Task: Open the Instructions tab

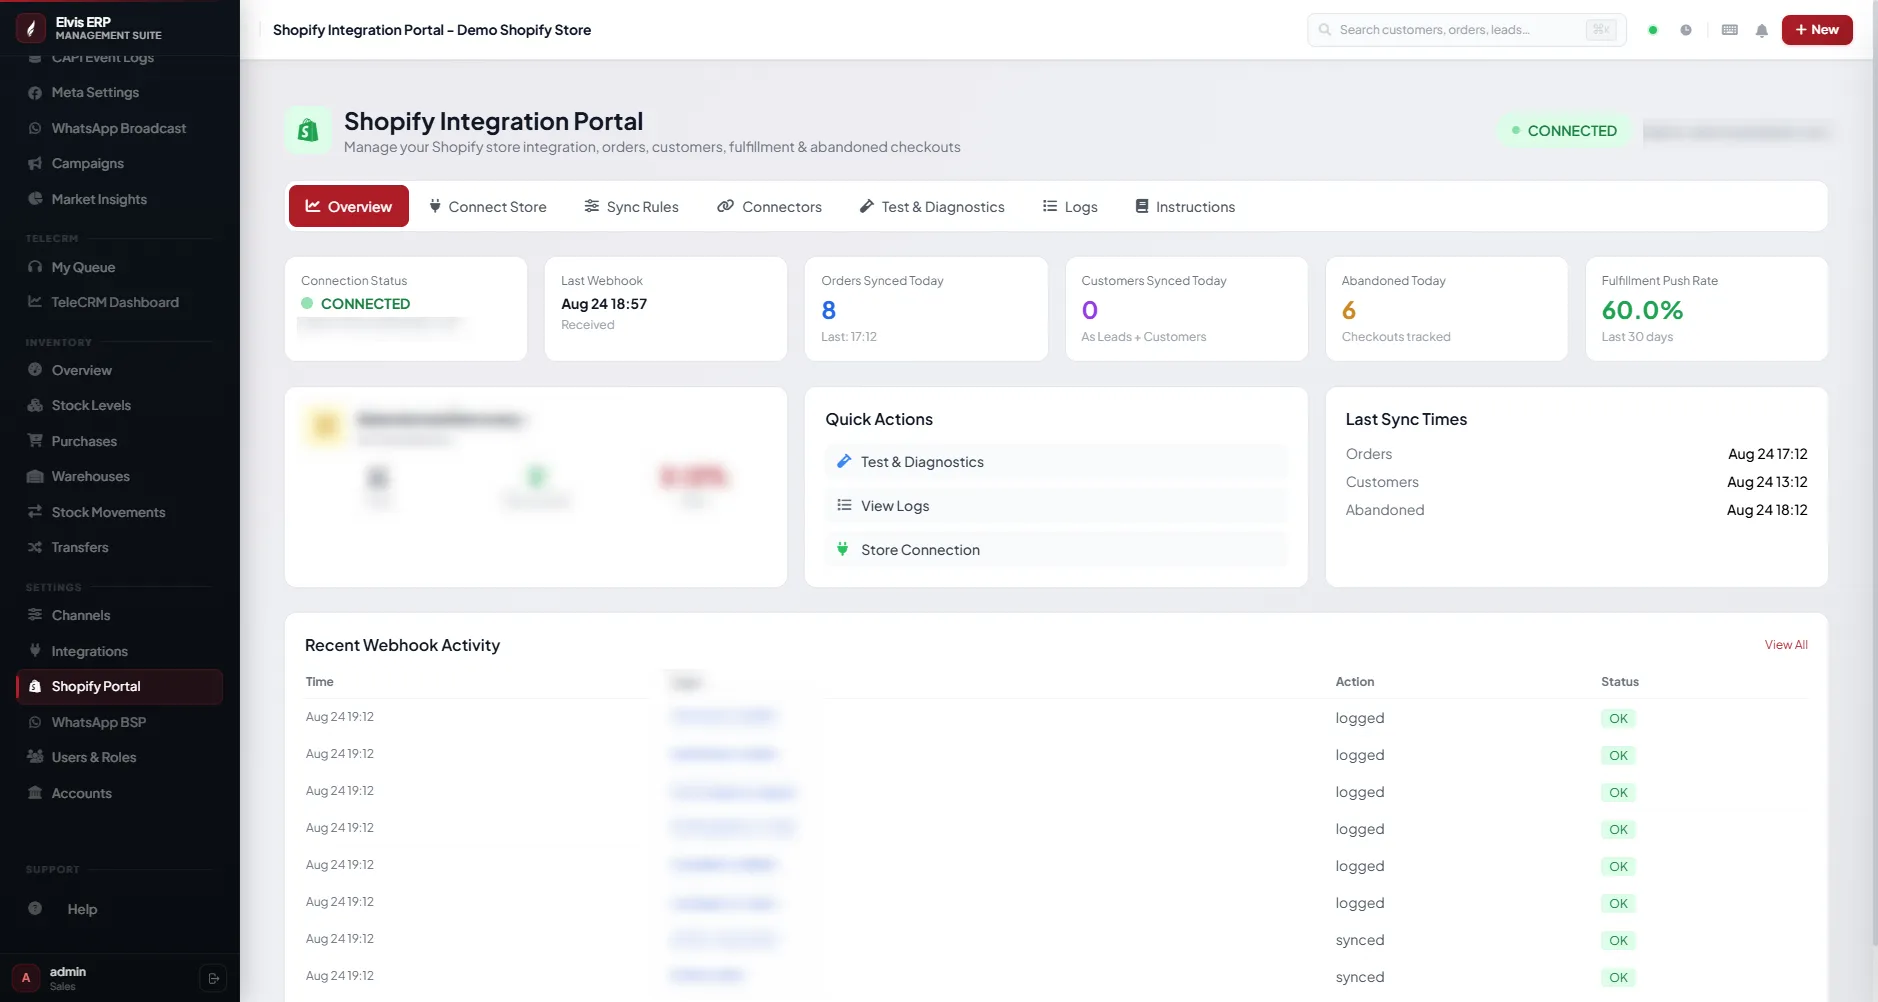Action: (x=1185, y=207)
